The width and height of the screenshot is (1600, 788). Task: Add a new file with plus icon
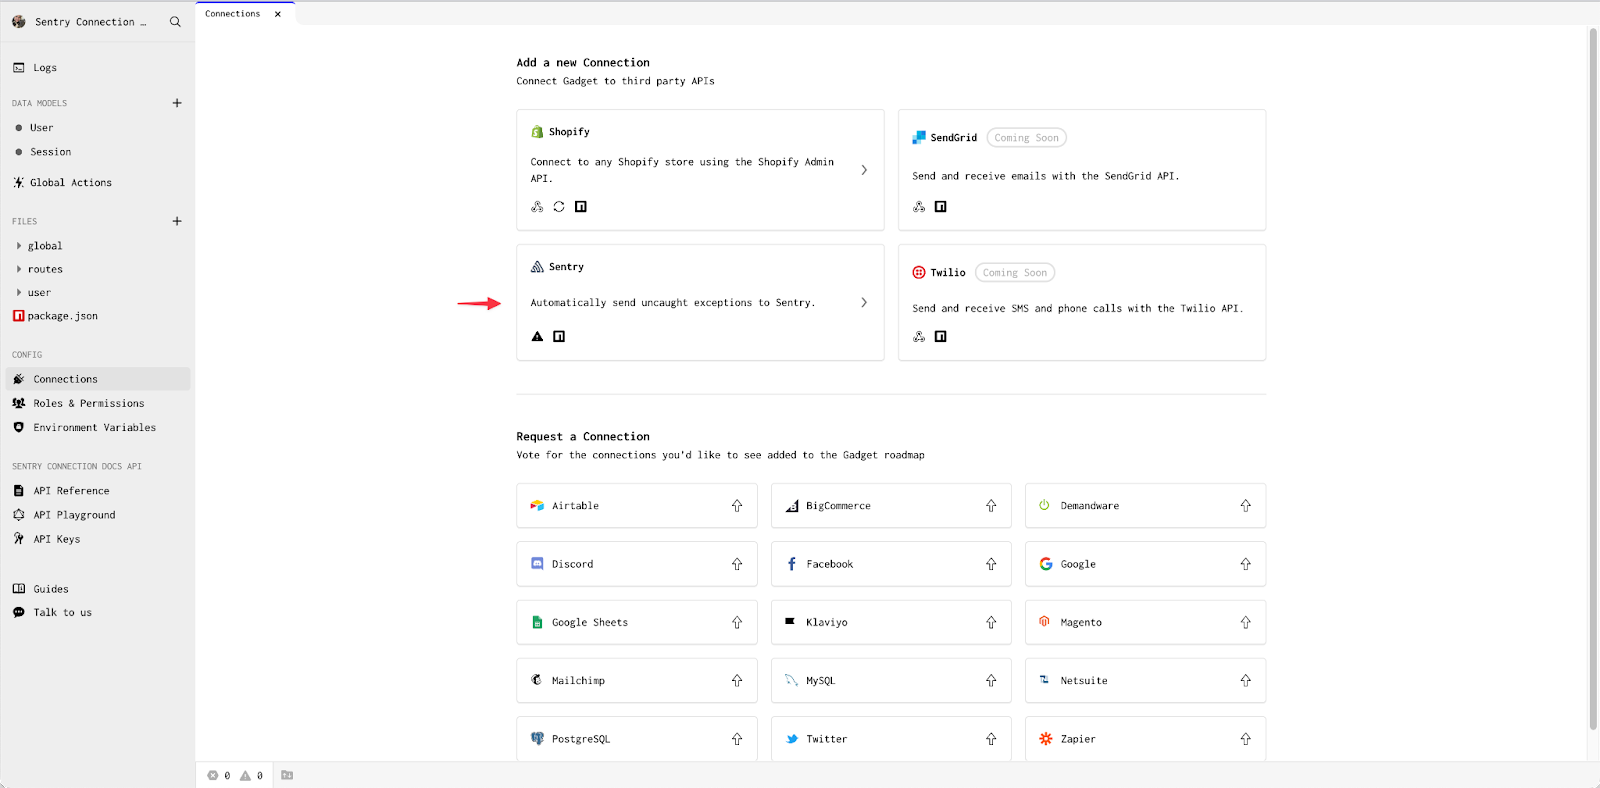pos(177,221)
